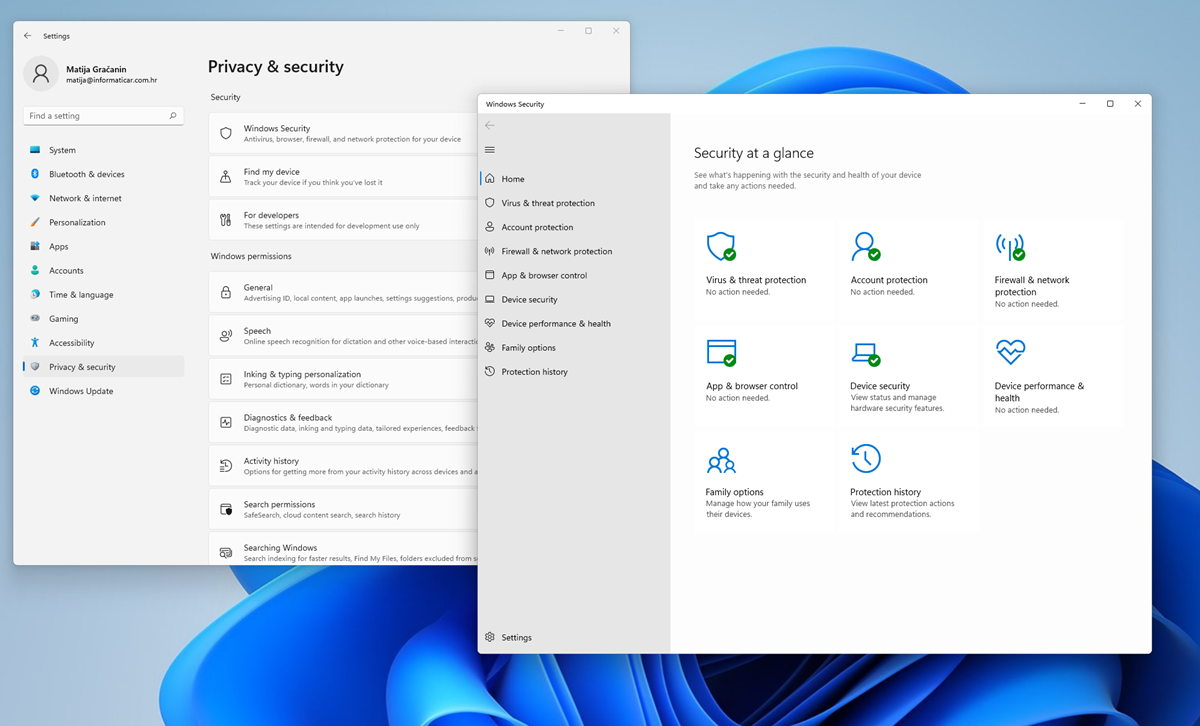Click the General lock icon under Windows permissions
The width and height of the screenshot is (1200, 726).
tap(226, 292)
